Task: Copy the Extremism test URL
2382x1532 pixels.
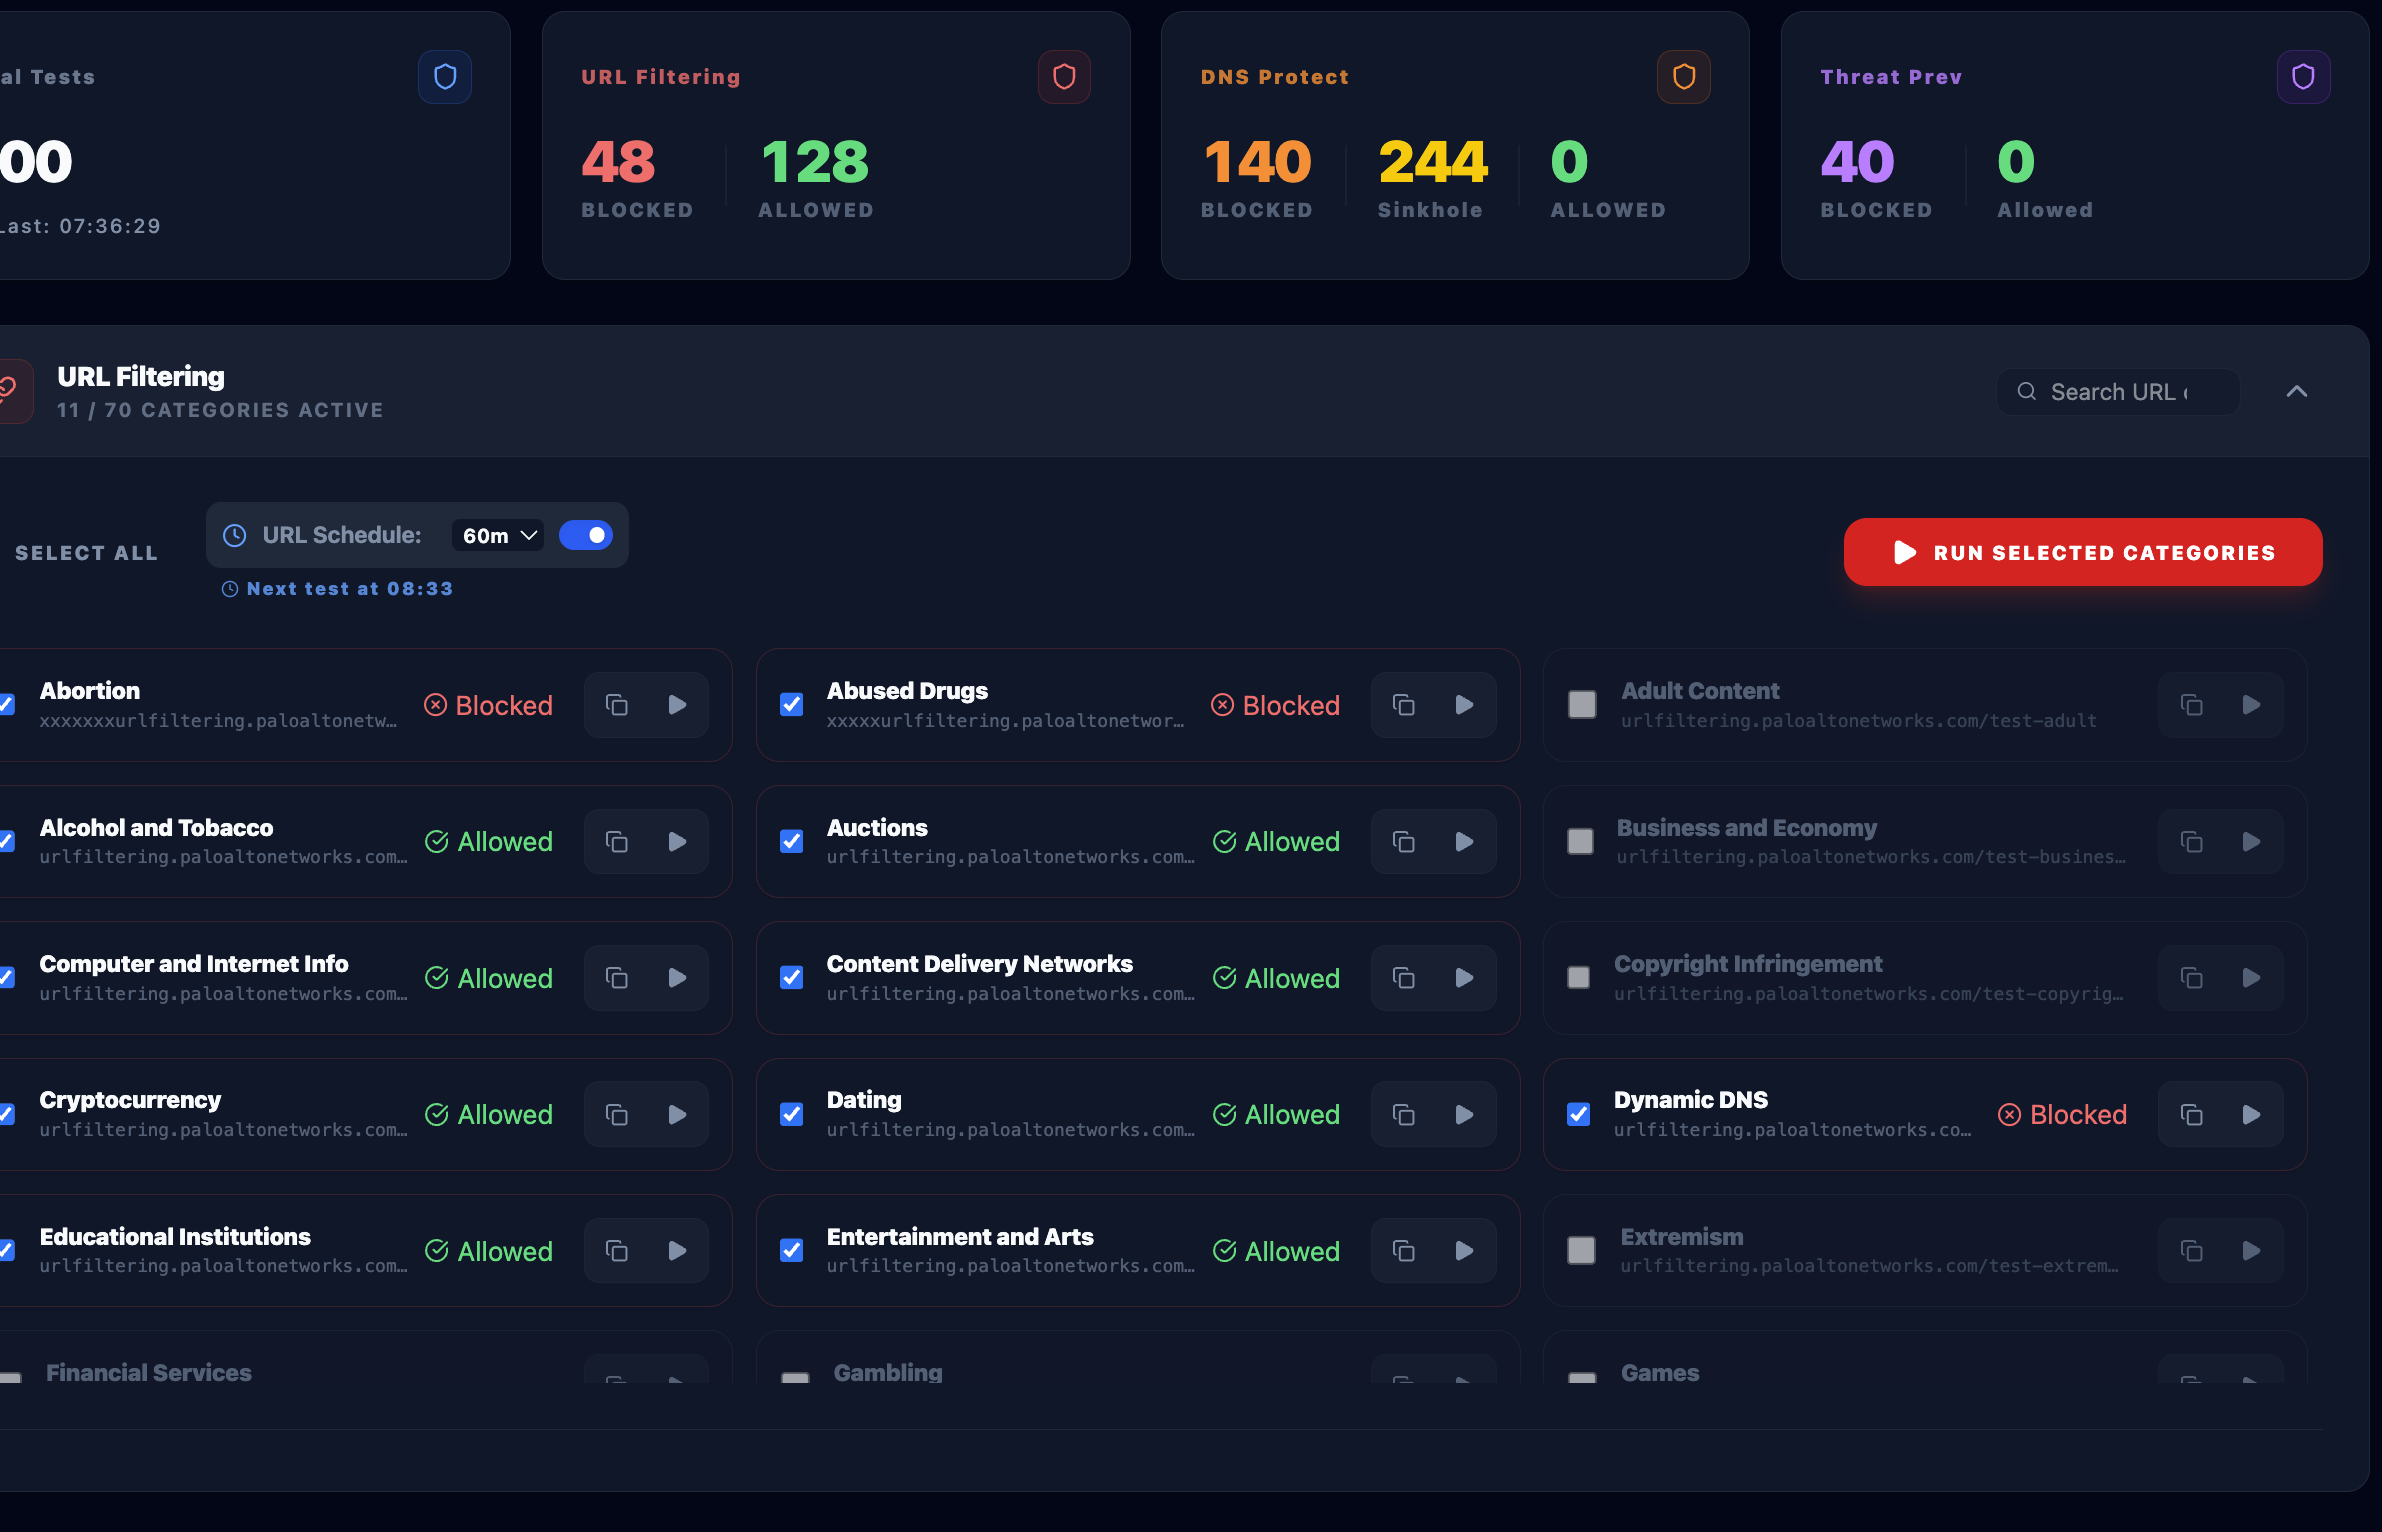Action: tap(2192, 1251)
